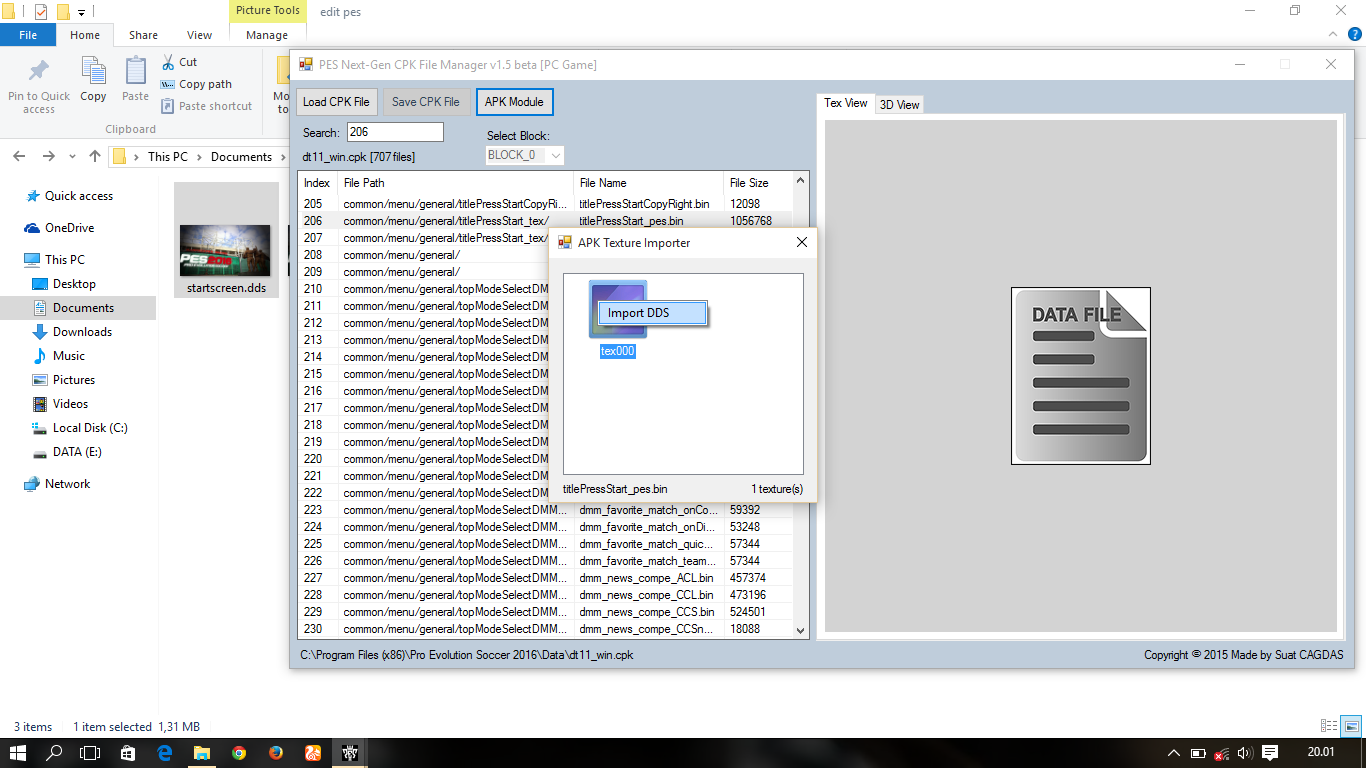Open OneDrive in navigation pane
This screenshot has height=768, width=1366.
(x=69, y=228)
